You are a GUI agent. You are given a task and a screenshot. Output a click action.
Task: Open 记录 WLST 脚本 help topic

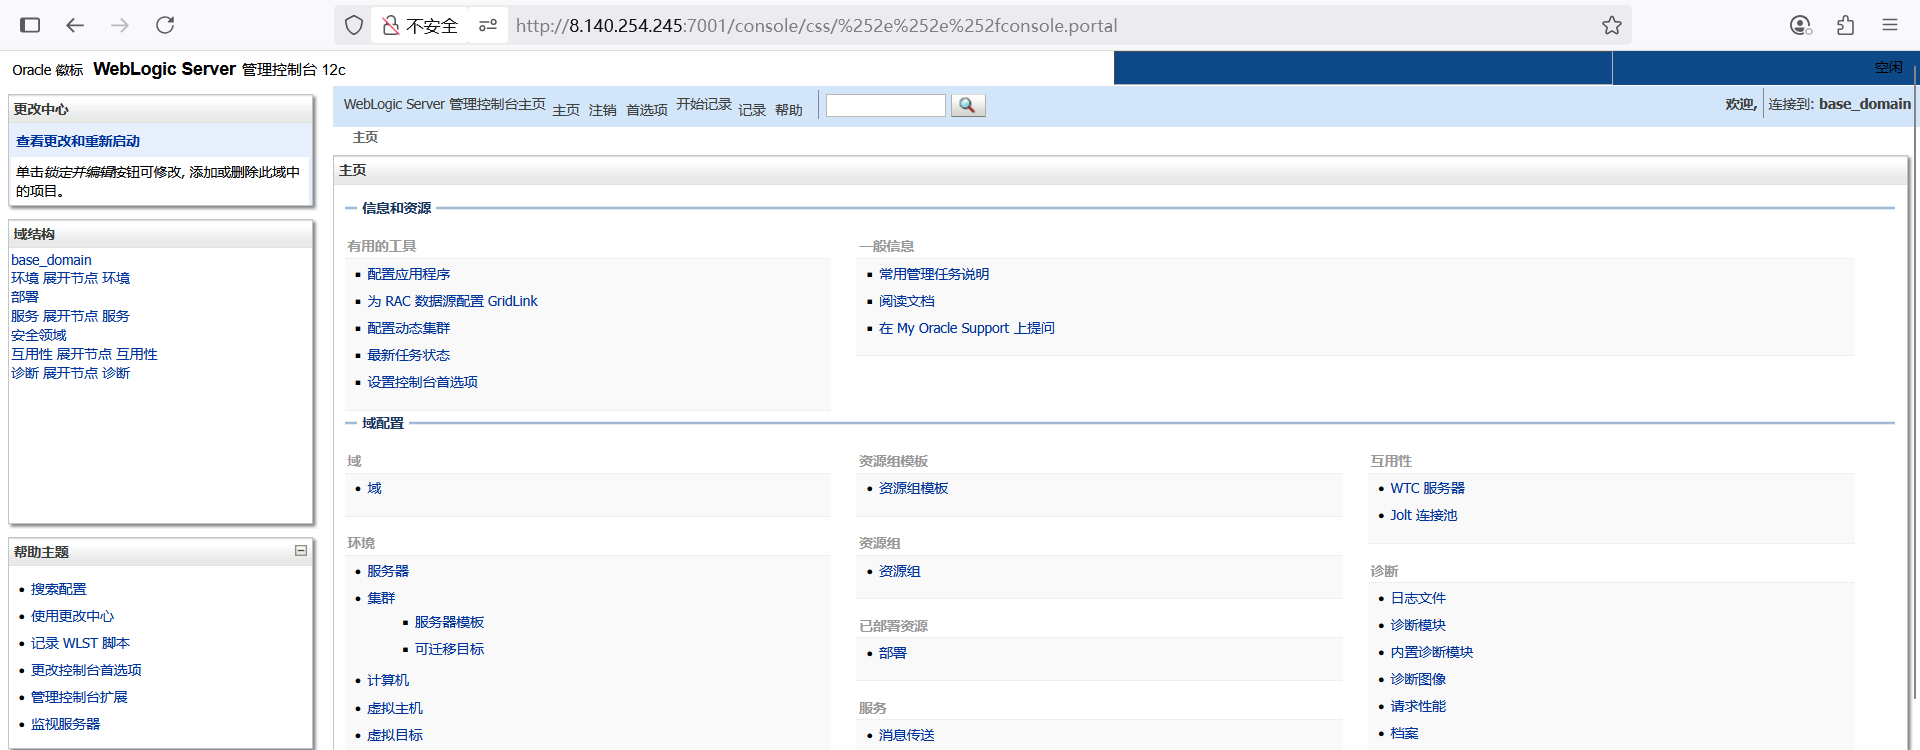(x=80, y=643)
